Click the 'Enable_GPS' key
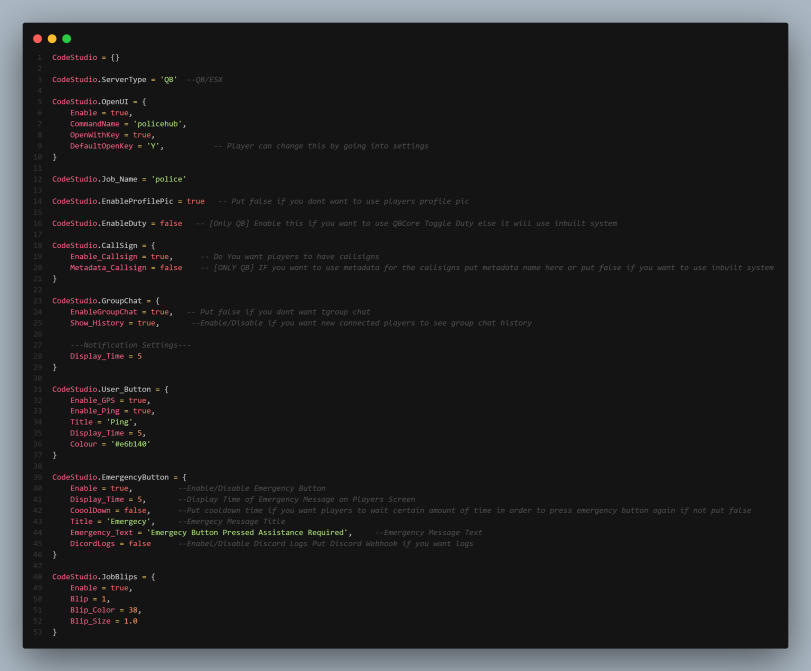Image resolution: width=811 pixels, height=671 pixels. (x=93, y=400)
